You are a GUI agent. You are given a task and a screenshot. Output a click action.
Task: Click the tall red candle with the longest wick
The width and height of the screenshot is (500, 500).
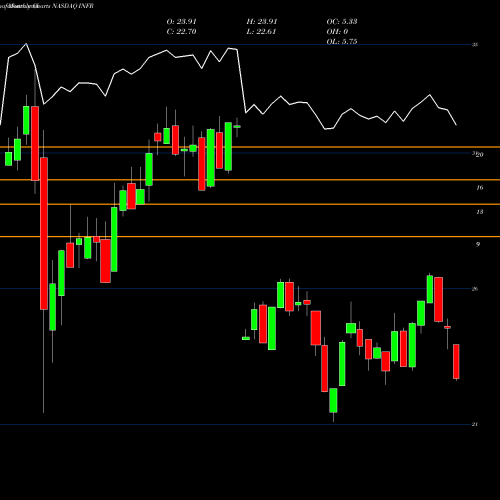44,233
